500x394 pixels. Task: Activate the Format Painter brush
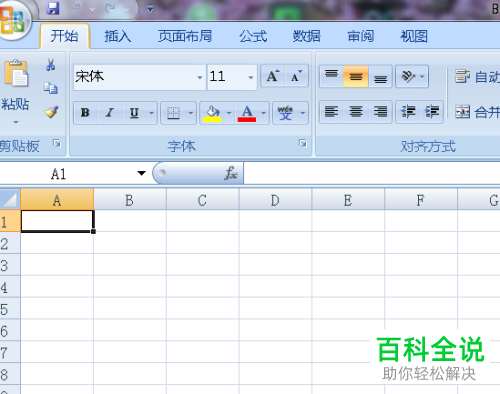[51, 112]
